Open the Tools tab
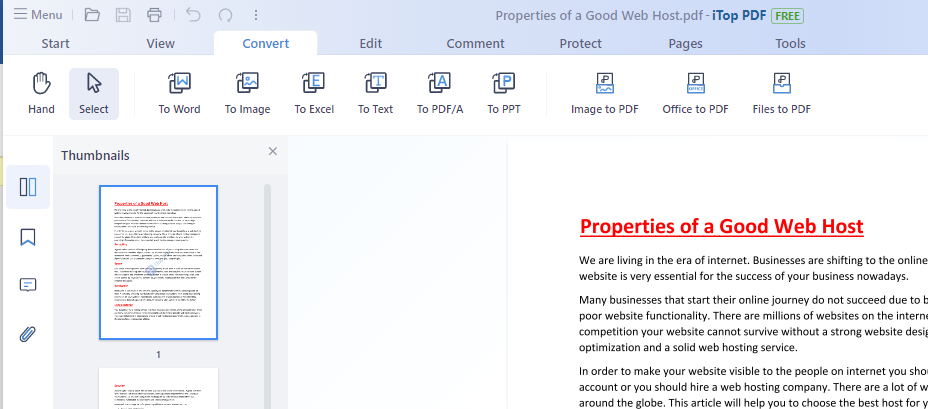 tap(790, 43)
